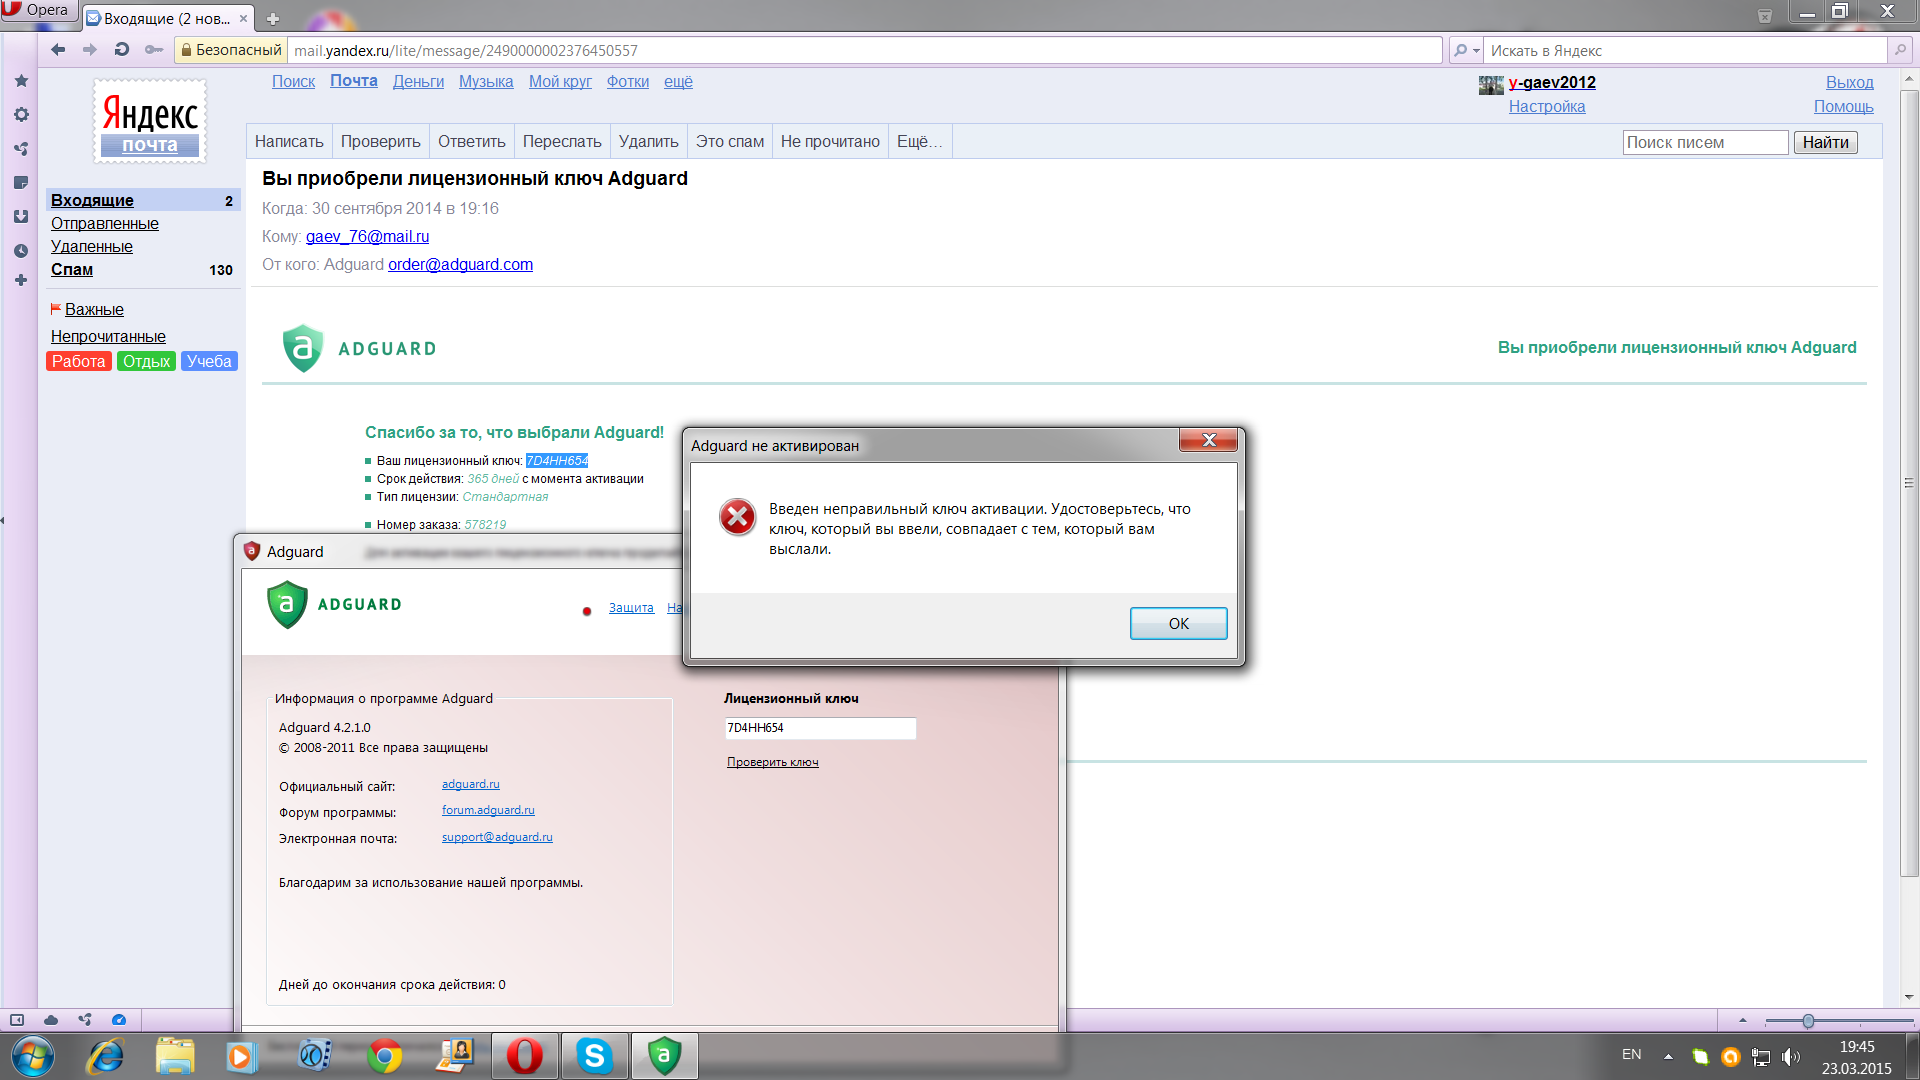The height and width of the screenshot is (1080, 1920).
Task: Close the Входящие browser tab
Action: [243, 18]
